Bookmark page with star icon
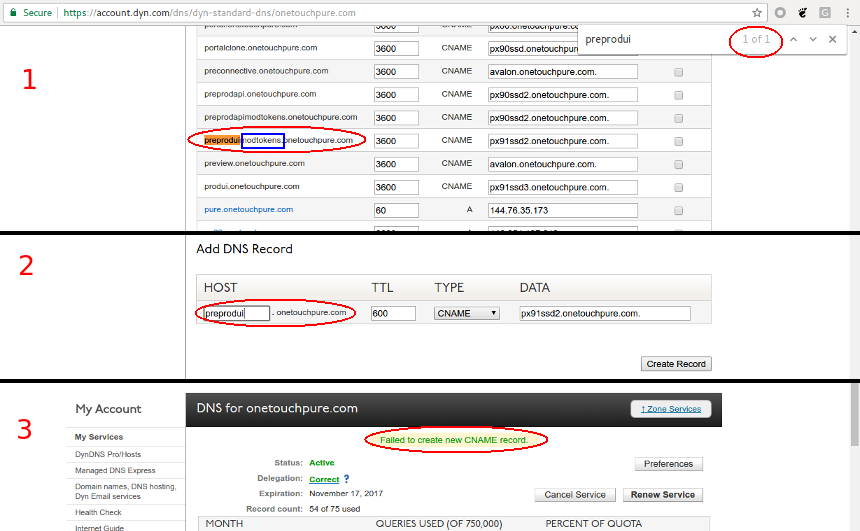The width and height of the screenshot is (860, 531). click(757, 13)
